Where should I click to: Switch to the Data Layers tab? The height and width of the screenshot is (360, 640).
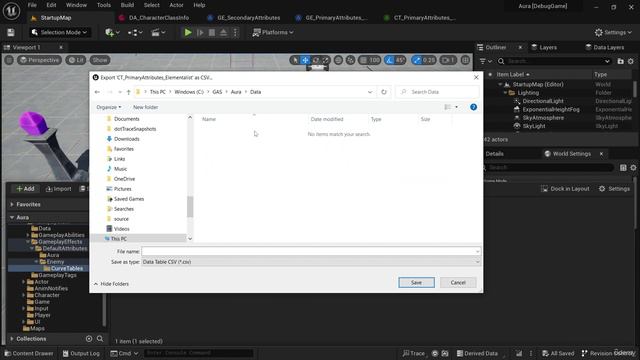click(x=608, y=47)
